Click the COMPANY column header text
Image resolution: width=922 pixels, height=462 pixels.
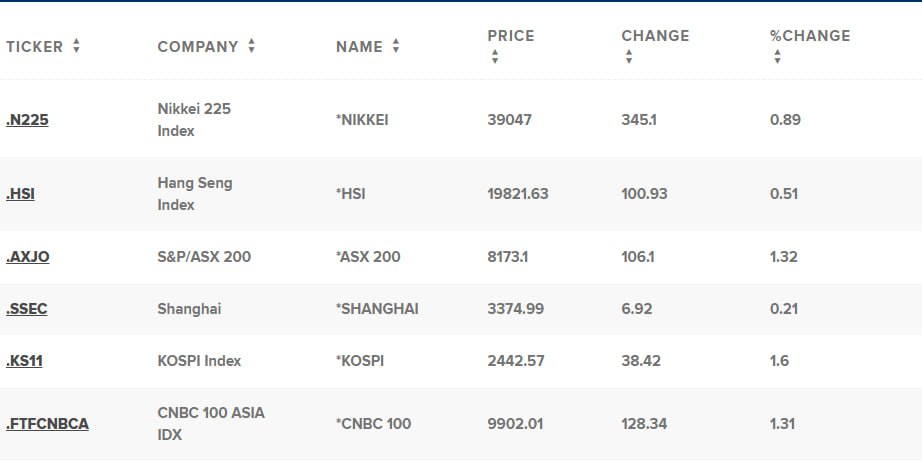click(198, 46)
